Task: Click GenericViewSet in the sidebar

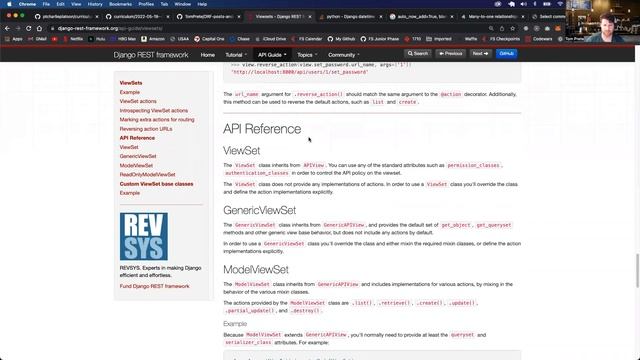Action: [x=138, y=156]
